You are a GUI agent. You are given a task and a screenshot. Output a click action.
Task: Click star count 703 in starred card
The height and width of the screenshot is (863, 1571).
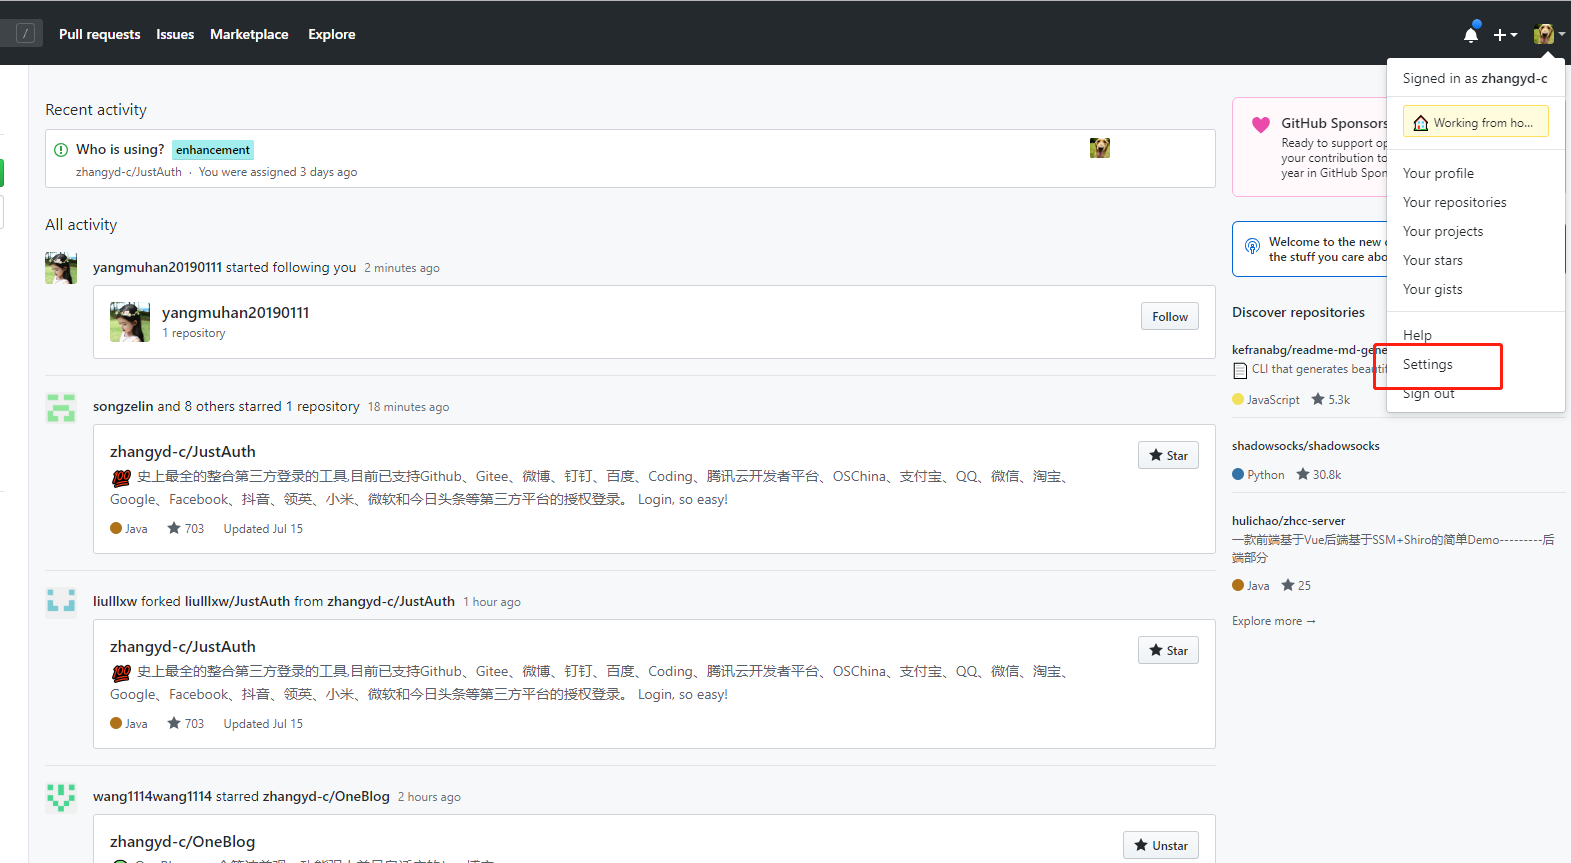pos(186,528)
